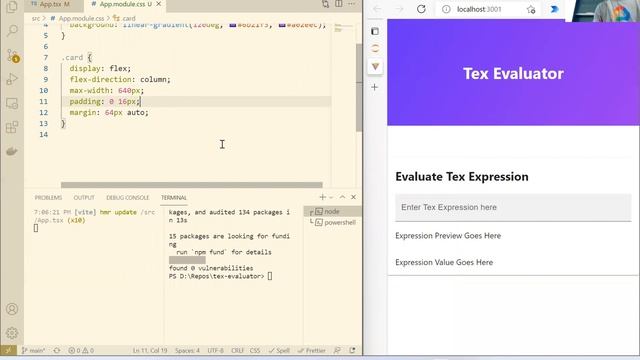Refresh the localhost browser page
Image resolution: width=640 pixels, height=360 pixels.
point(421,9)
